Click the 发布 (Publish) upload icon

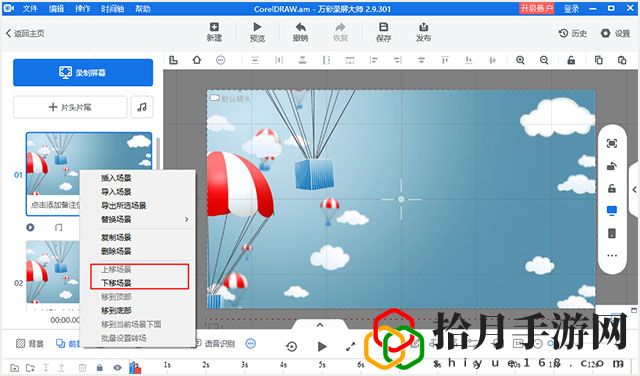click(x=423, y=27)
